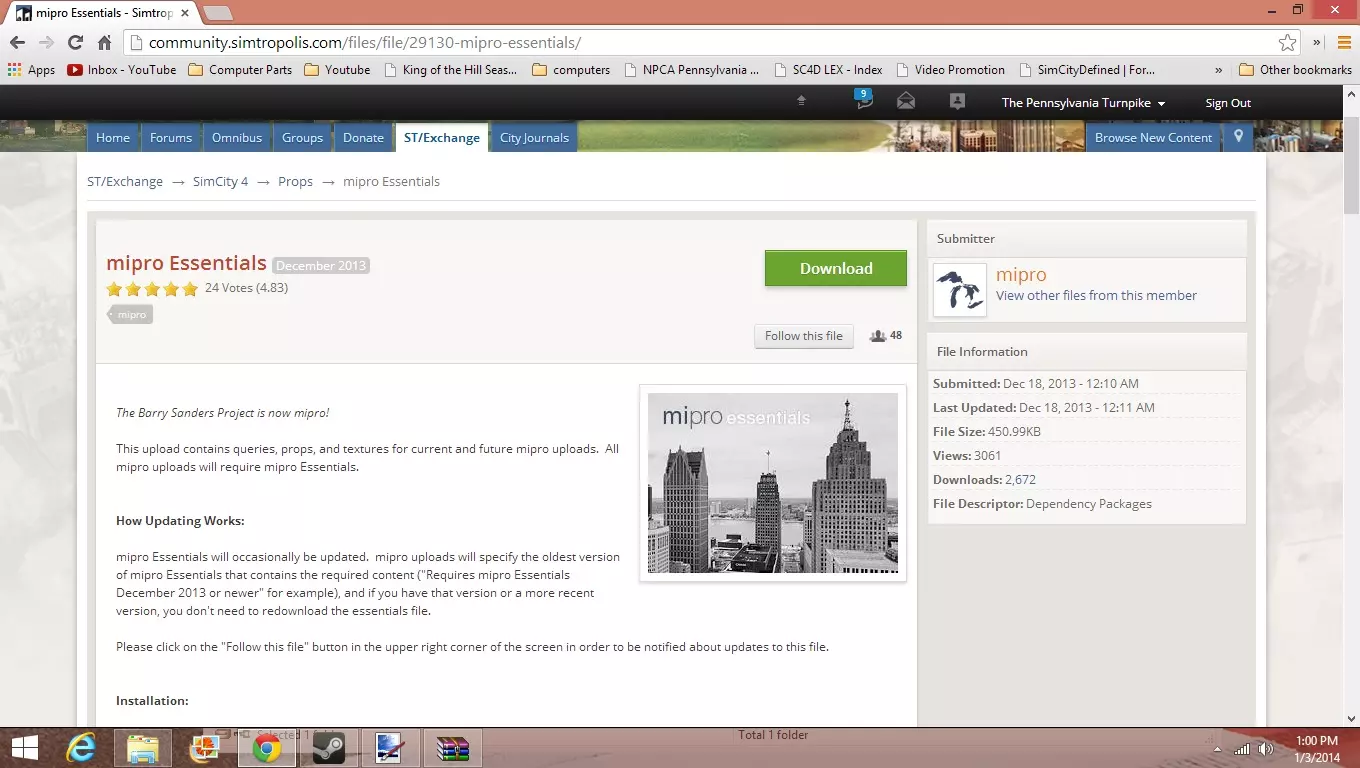This screenshot has height=768, width=1360.
Task: Switch to the Chrome taskbar icon
Action: pyautogui.click(x=267, y=748)
